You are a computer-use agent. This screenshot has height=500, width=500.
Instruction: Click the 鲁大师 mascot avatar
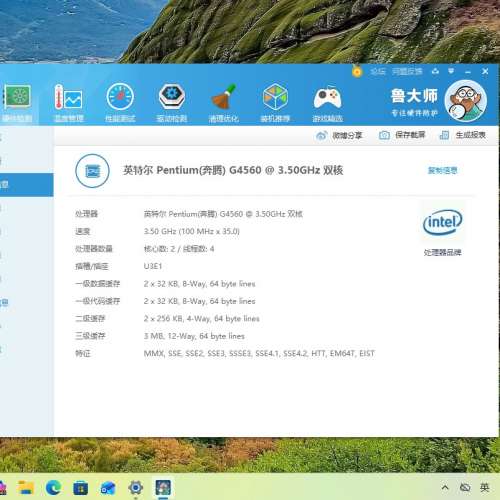(x=466, y=101)
